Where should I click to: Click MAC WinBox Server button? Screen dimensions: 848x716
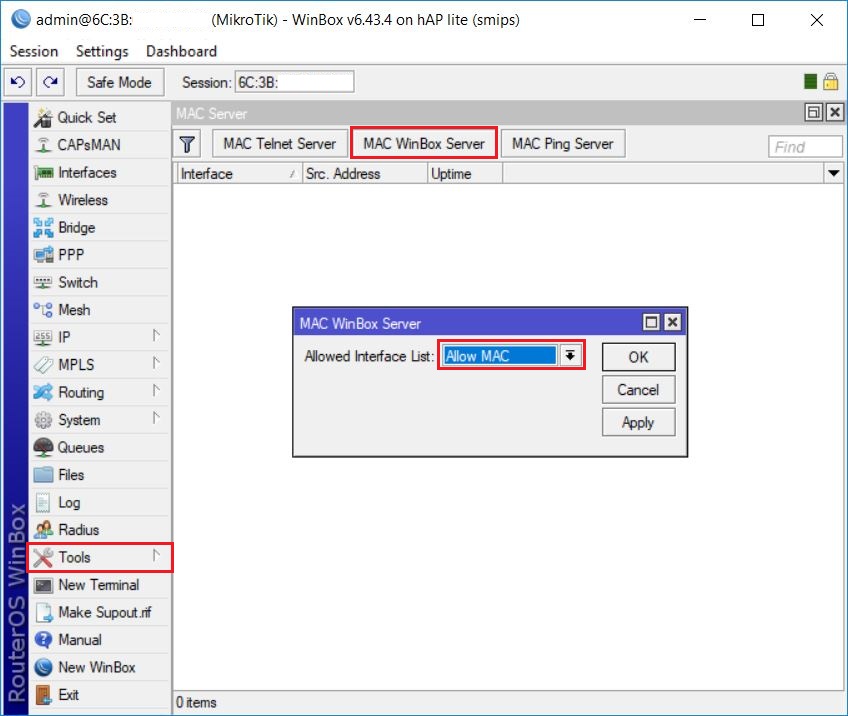click(x=424, y=144)
